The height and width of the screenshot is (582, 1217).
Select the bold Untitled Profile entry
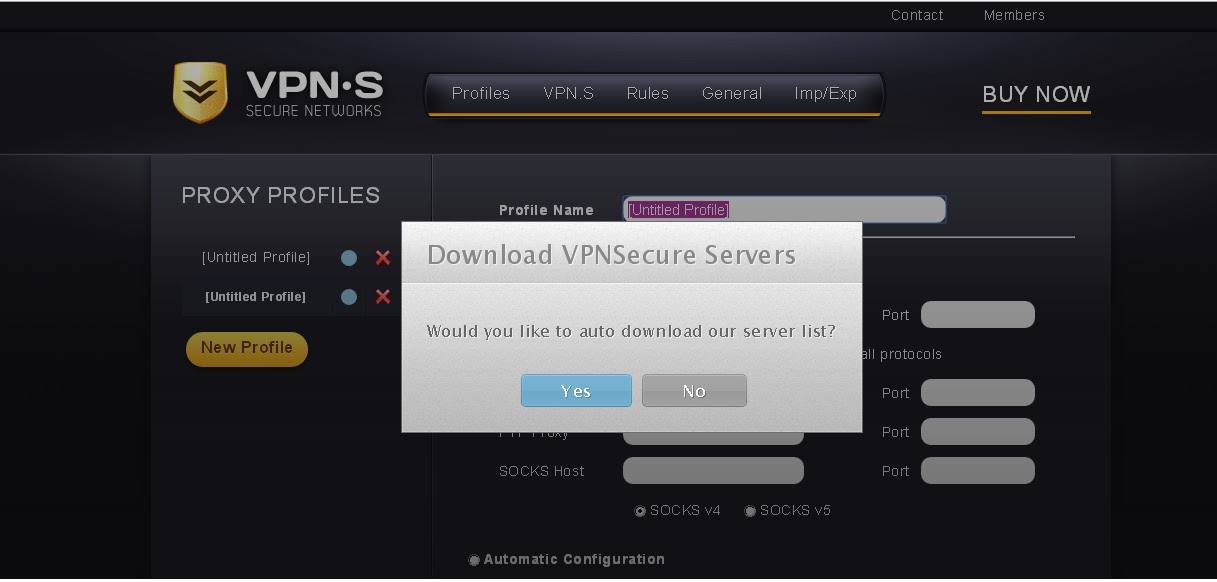coord(256,297)
